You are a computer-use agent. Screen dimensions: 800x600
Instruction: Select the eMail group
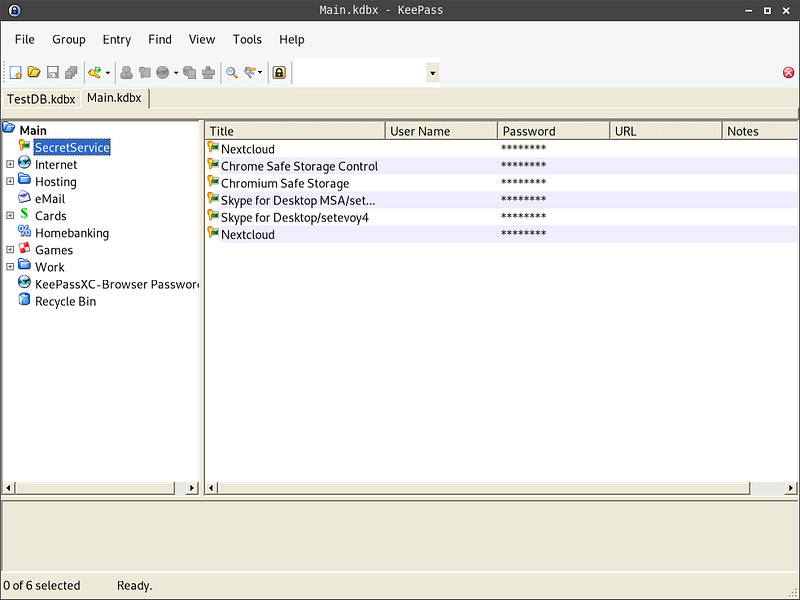[49, 199]
